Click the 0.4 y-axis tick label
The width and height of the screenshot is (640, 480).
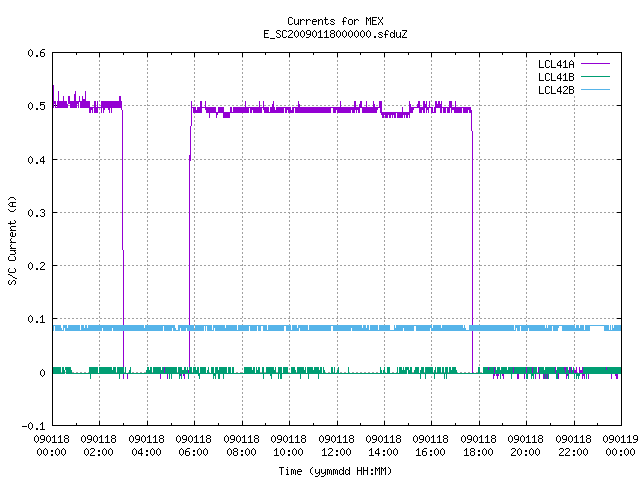[36, 160]
